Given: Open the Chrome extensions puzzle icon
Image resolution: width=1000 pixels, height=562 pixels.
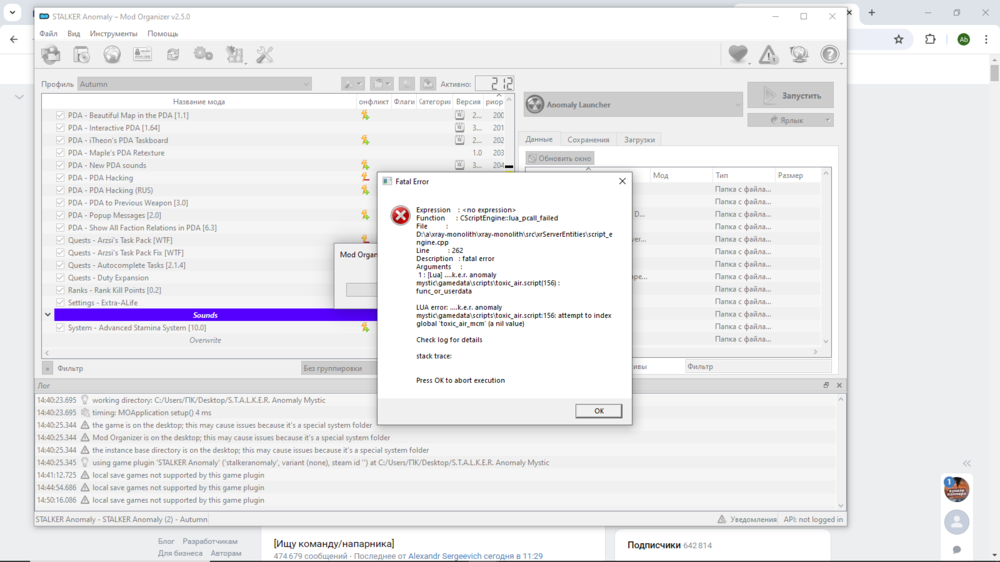Looking at the screenshot, I should [x=930, y=40].
